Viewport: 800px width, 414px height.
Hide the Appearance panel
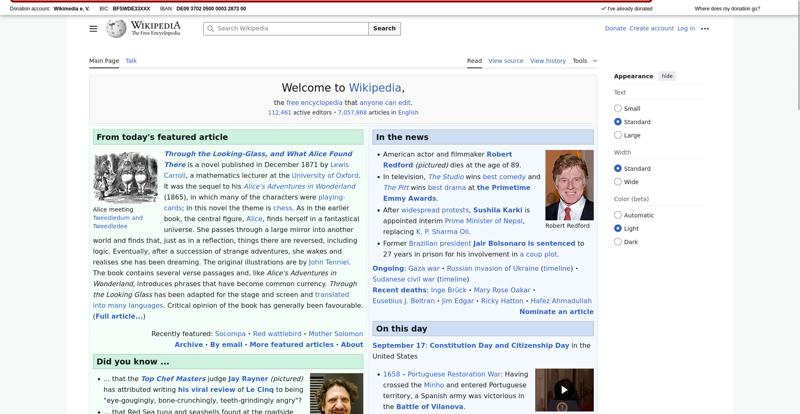(667, 76)
